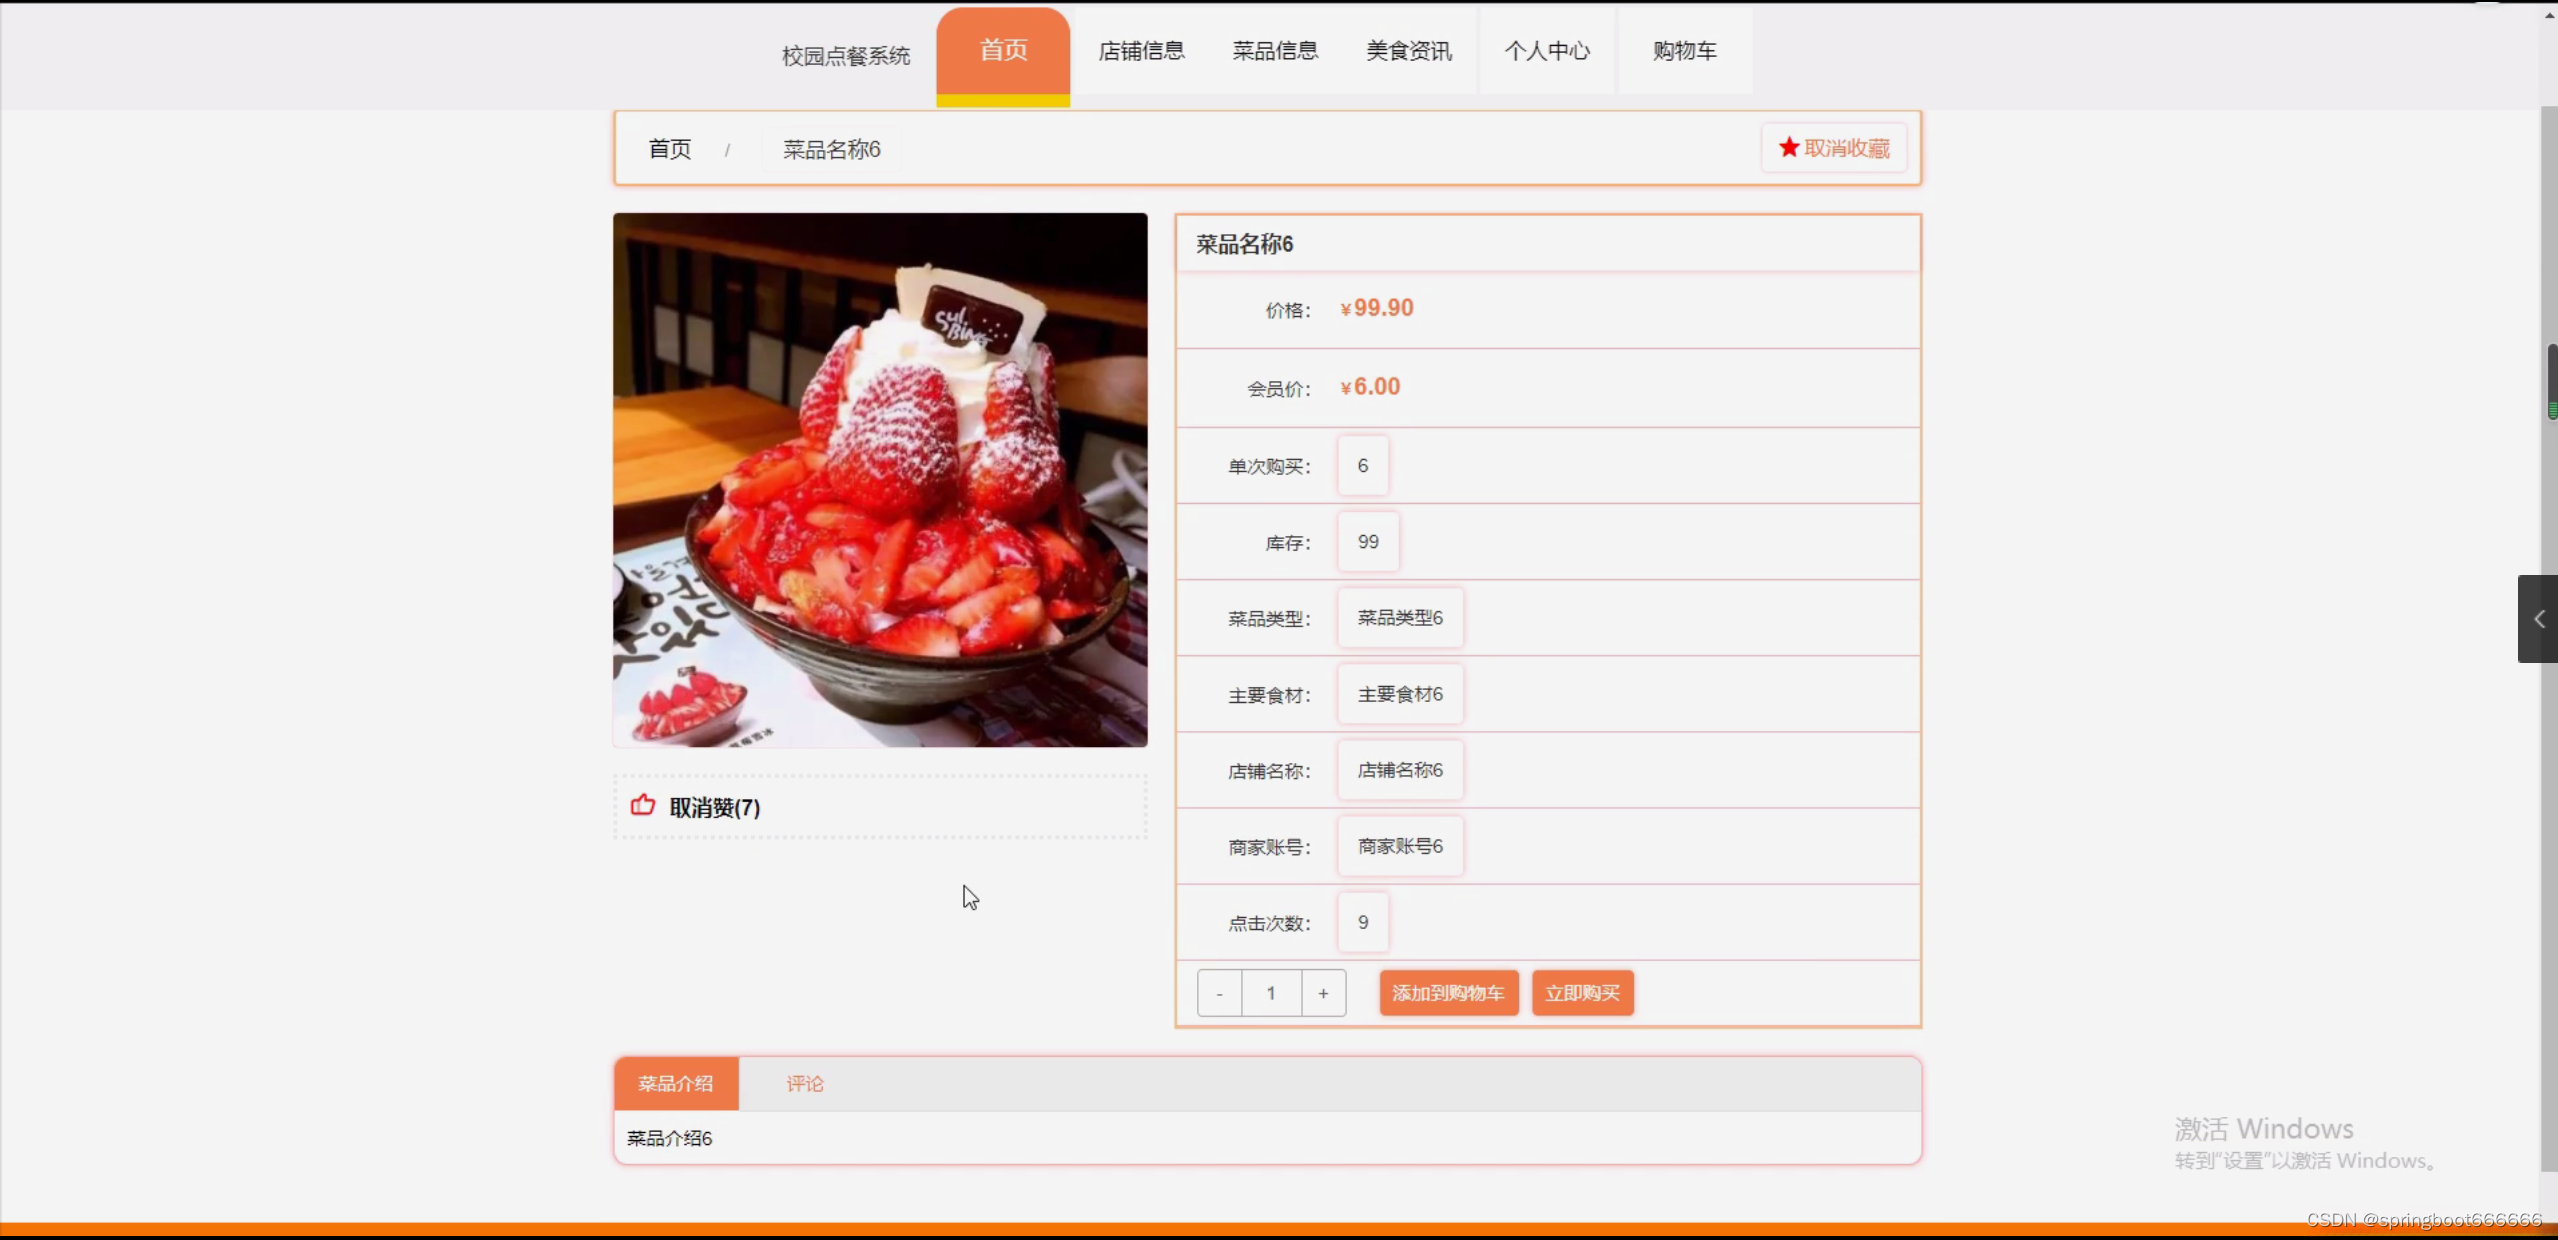
Task: Click the quantity input field
Action: (x=1271, y=993)
